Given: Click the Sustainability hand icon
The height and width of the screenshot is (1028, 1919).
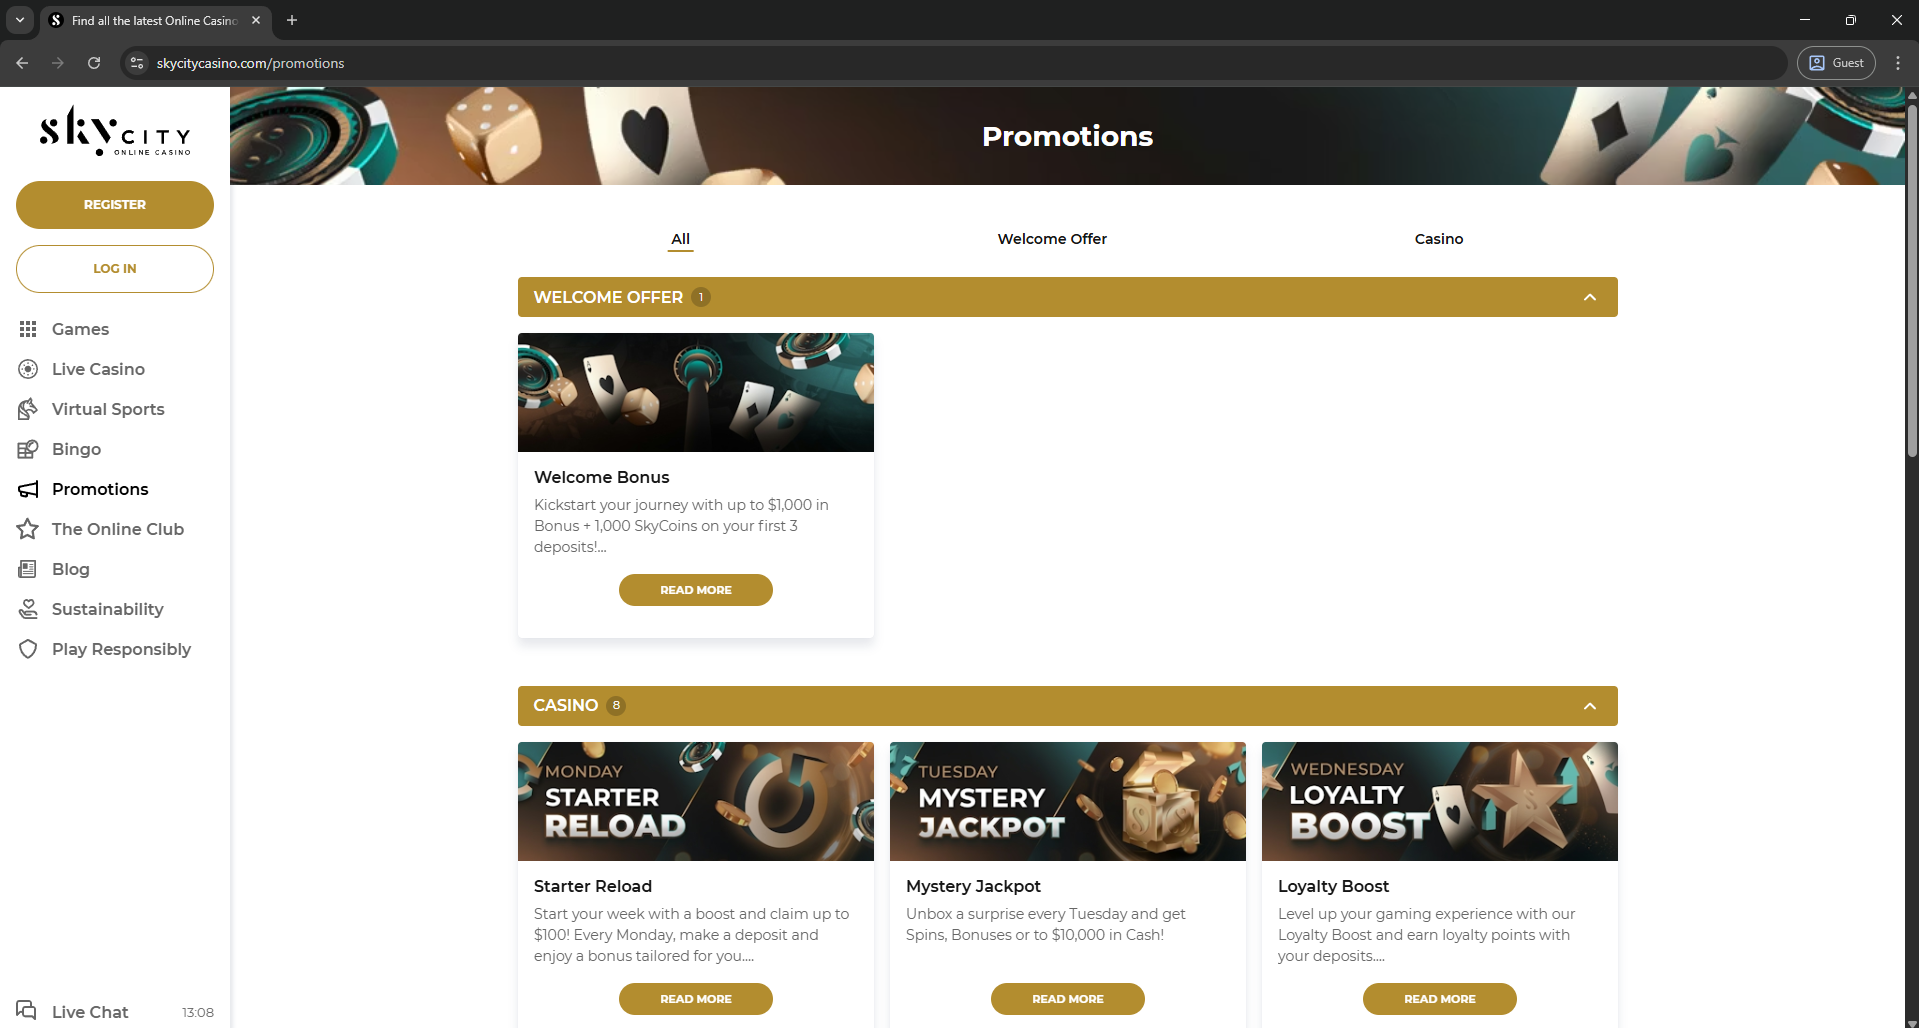Looking at the screenshot, I should [x=28, y=609].
